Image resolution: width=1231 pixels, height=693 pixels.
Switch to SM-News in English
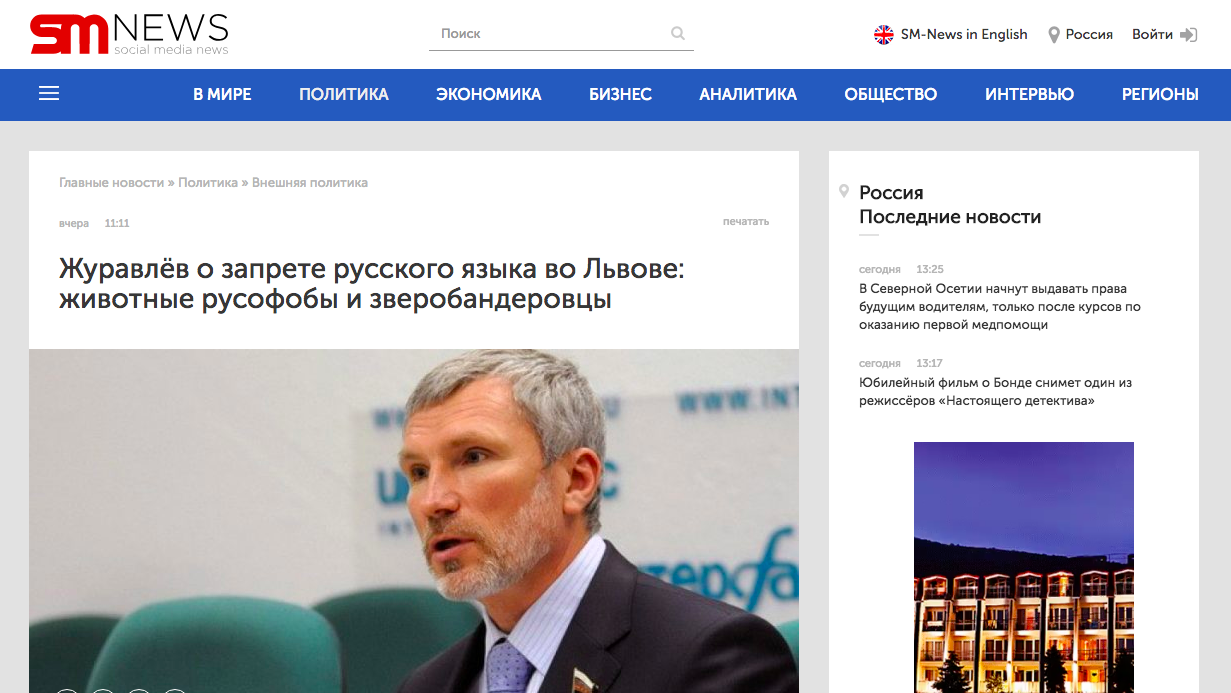964,34
